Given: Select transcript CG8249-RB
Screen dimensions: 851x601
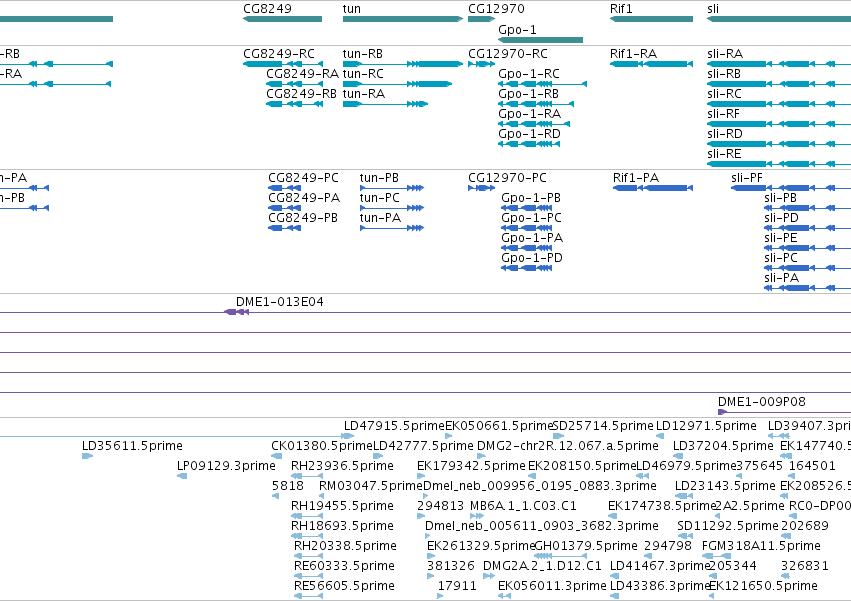Looking at the screenshot, I should click(x=294, y=104).
